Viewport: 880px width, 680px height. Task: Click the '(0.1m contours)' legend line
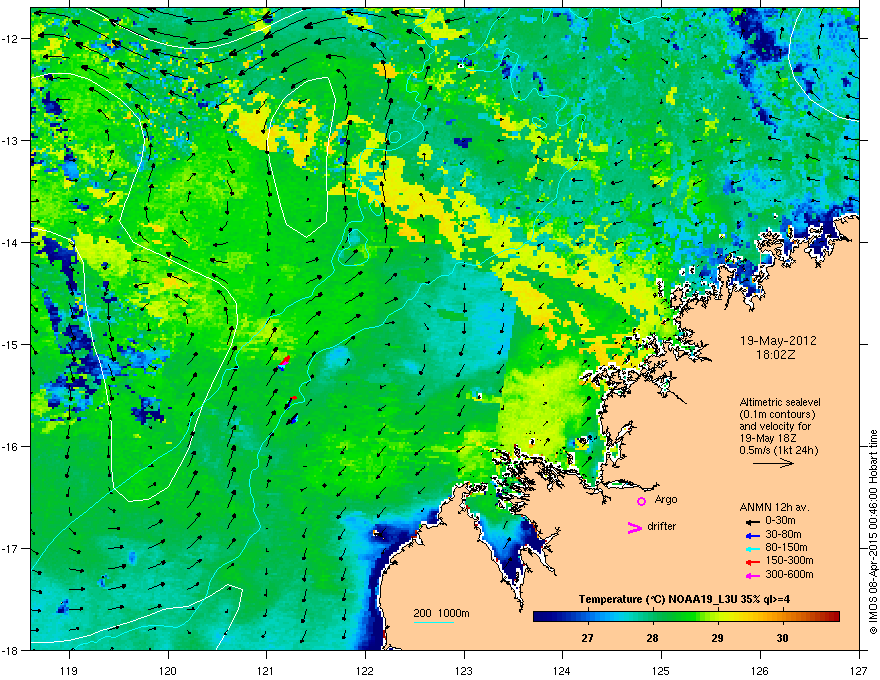[x=777, y=414]
